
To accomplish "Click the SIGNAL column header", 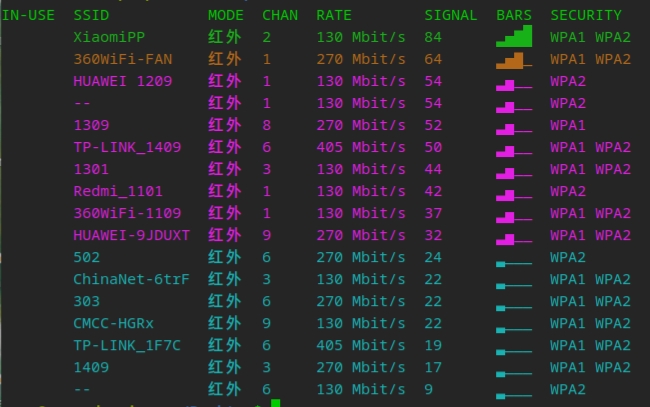I will pos(451,15).
